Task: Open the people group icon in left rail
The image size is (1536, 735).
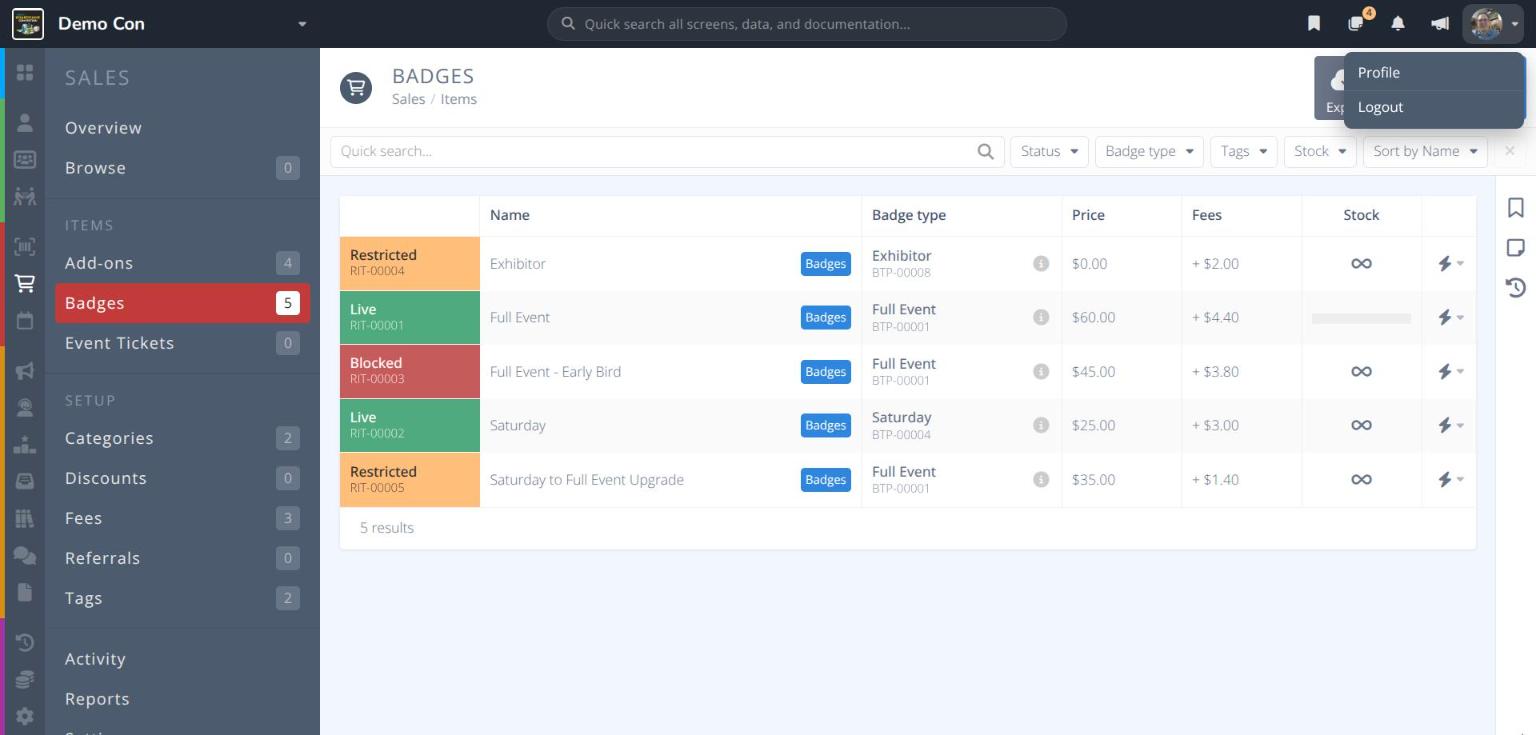Action: [25, 196]
